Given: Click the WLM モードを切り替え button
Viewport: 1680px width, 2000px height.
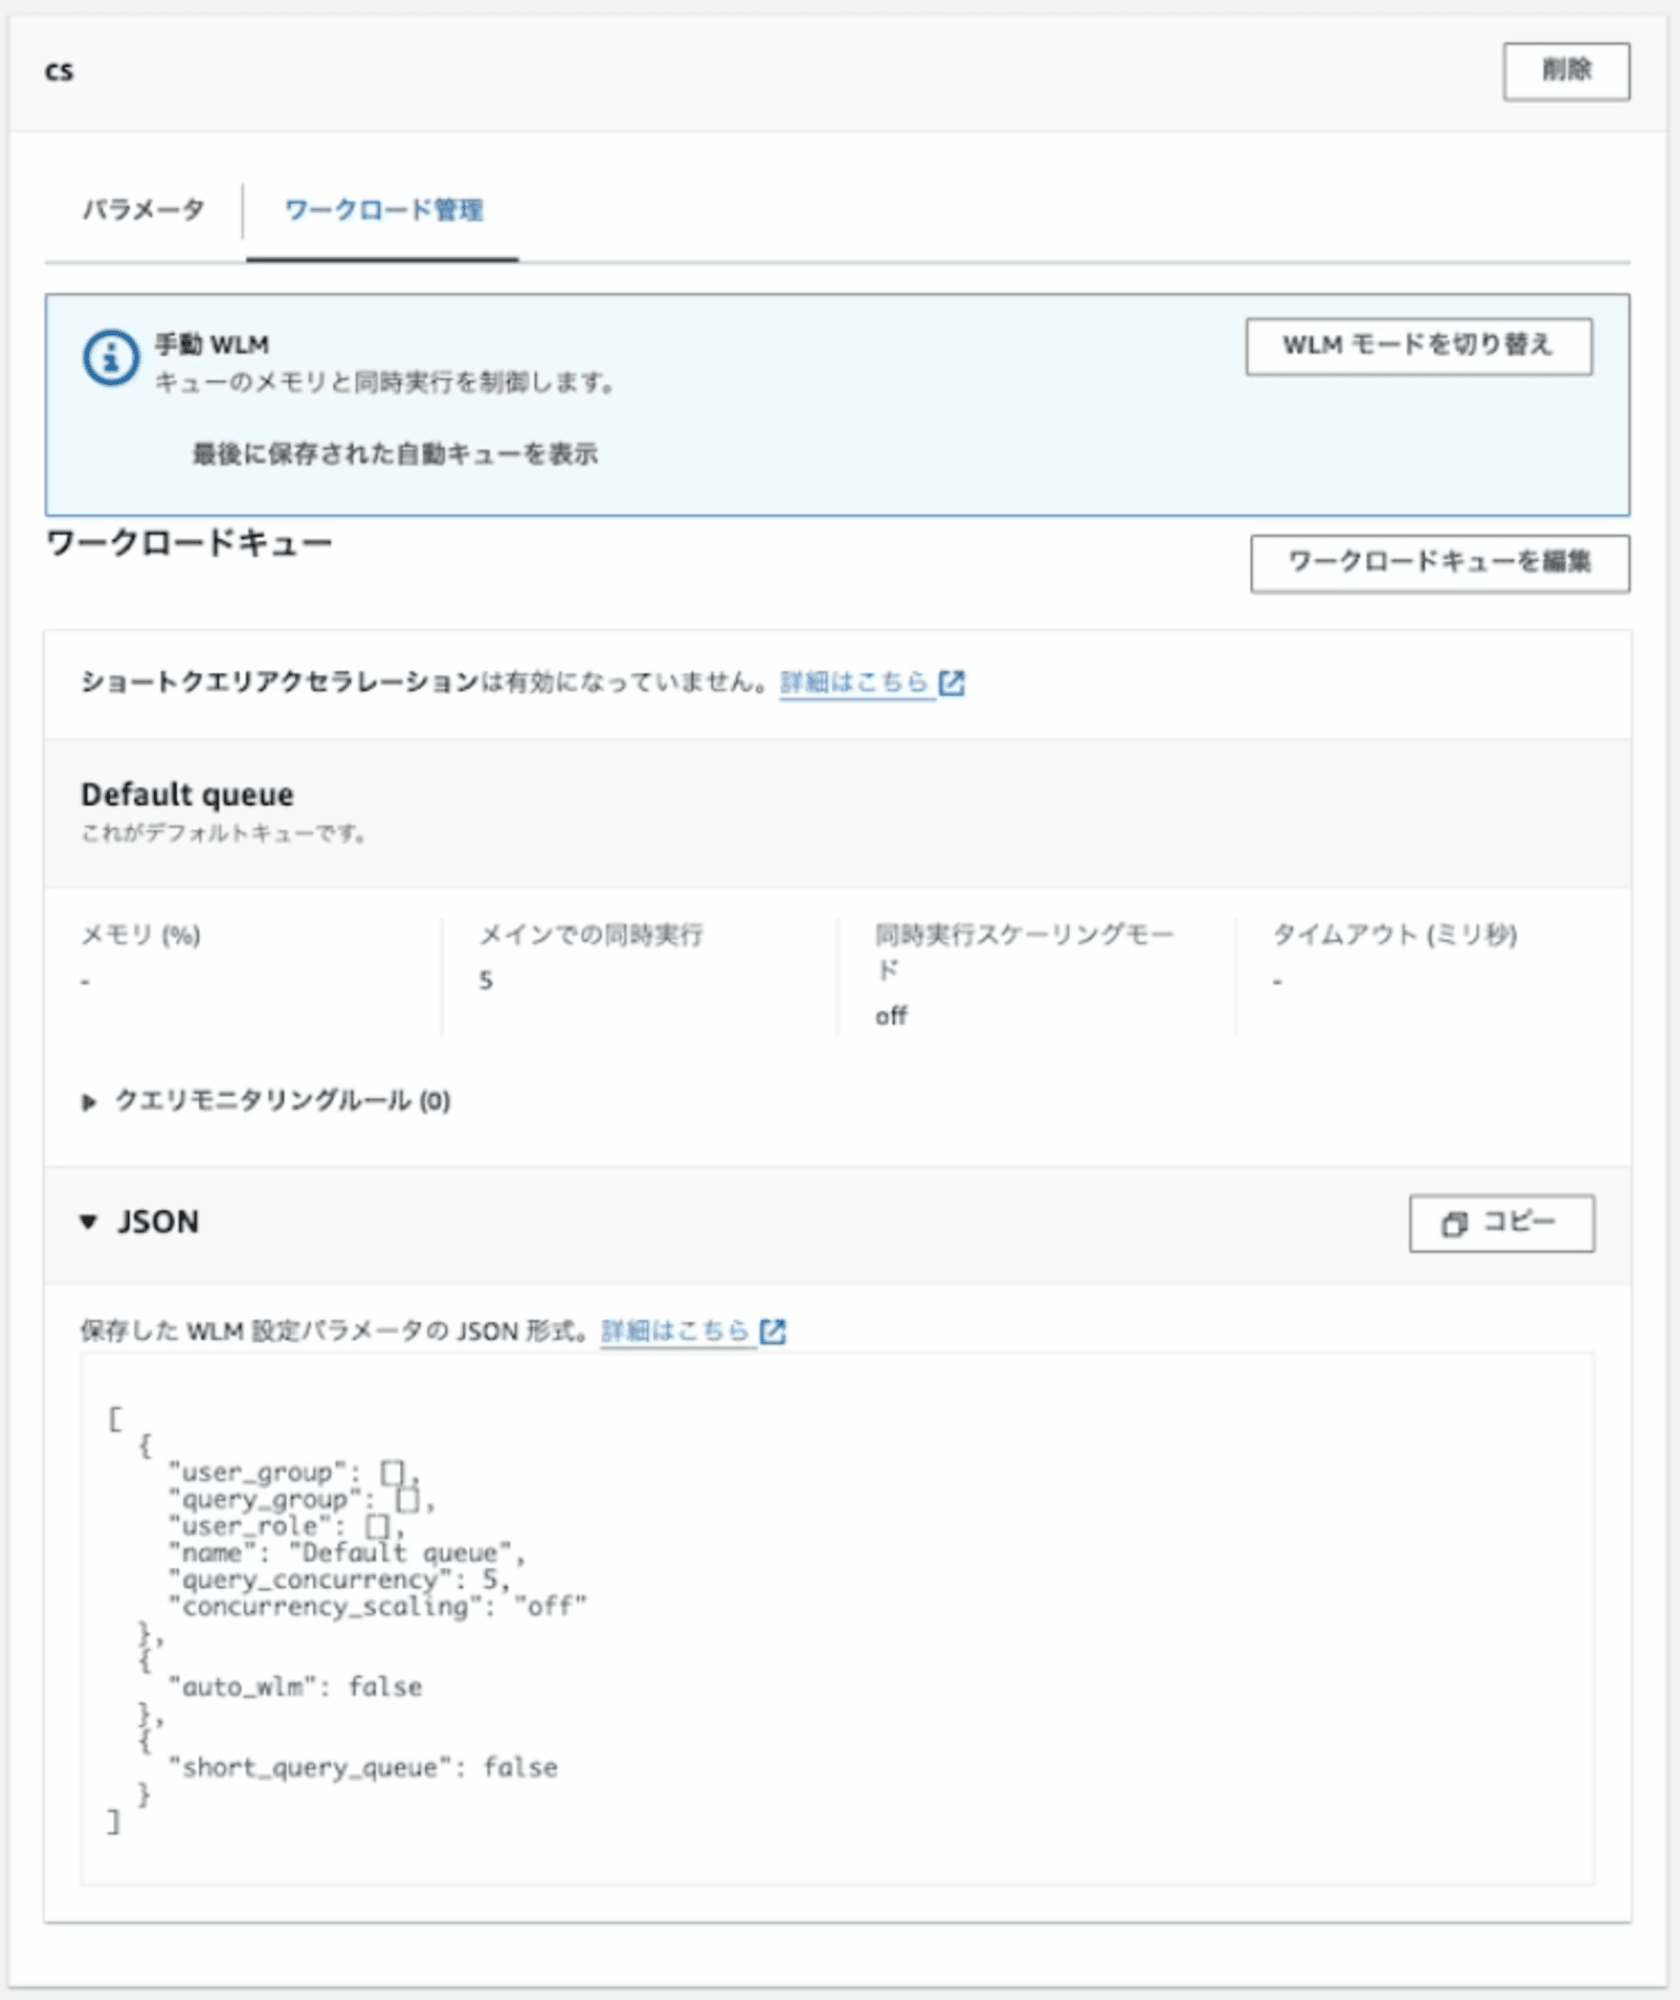Looking at the screenshot, I should pyautogui.click(x=1418, y=346).
